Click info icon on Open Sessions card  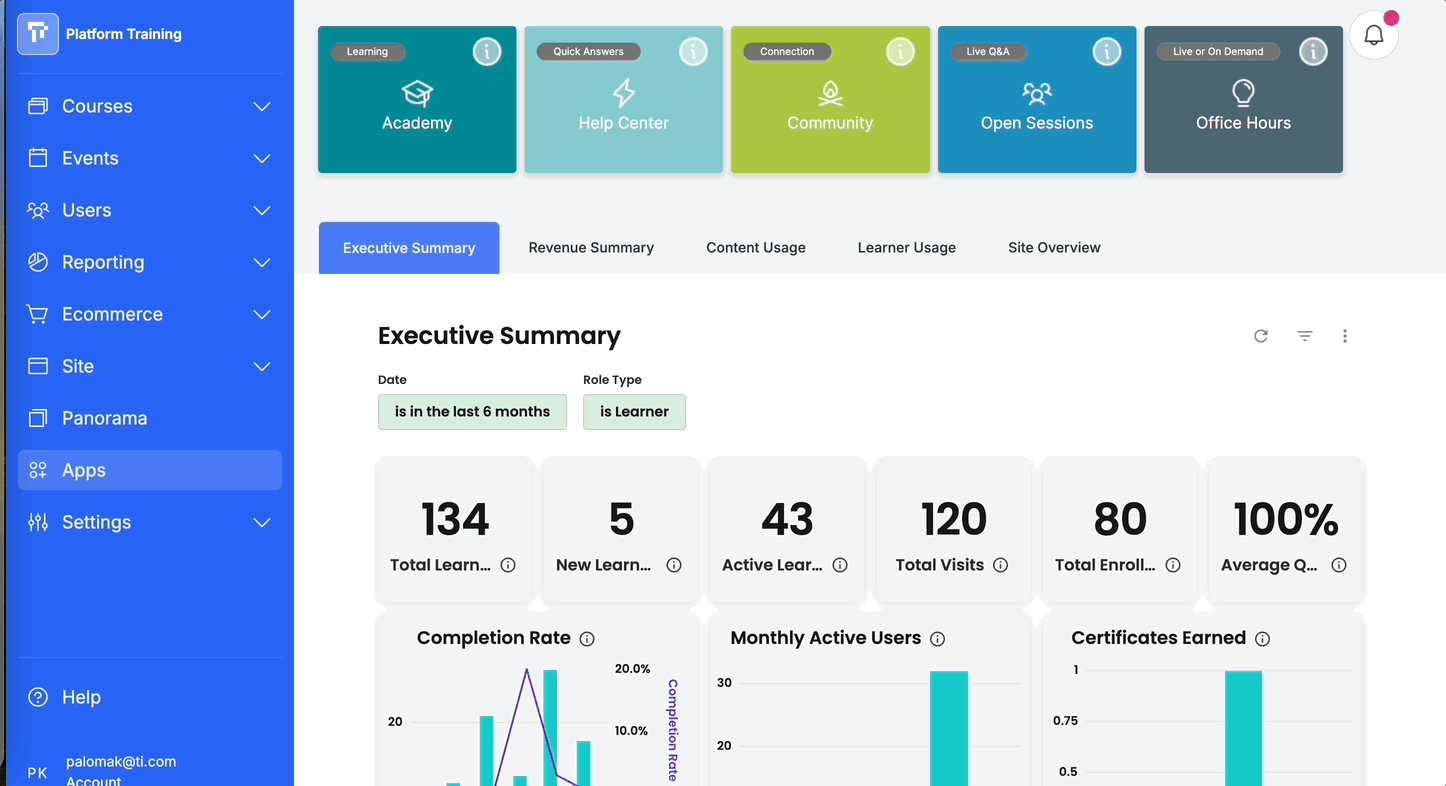coord(1107,51)
